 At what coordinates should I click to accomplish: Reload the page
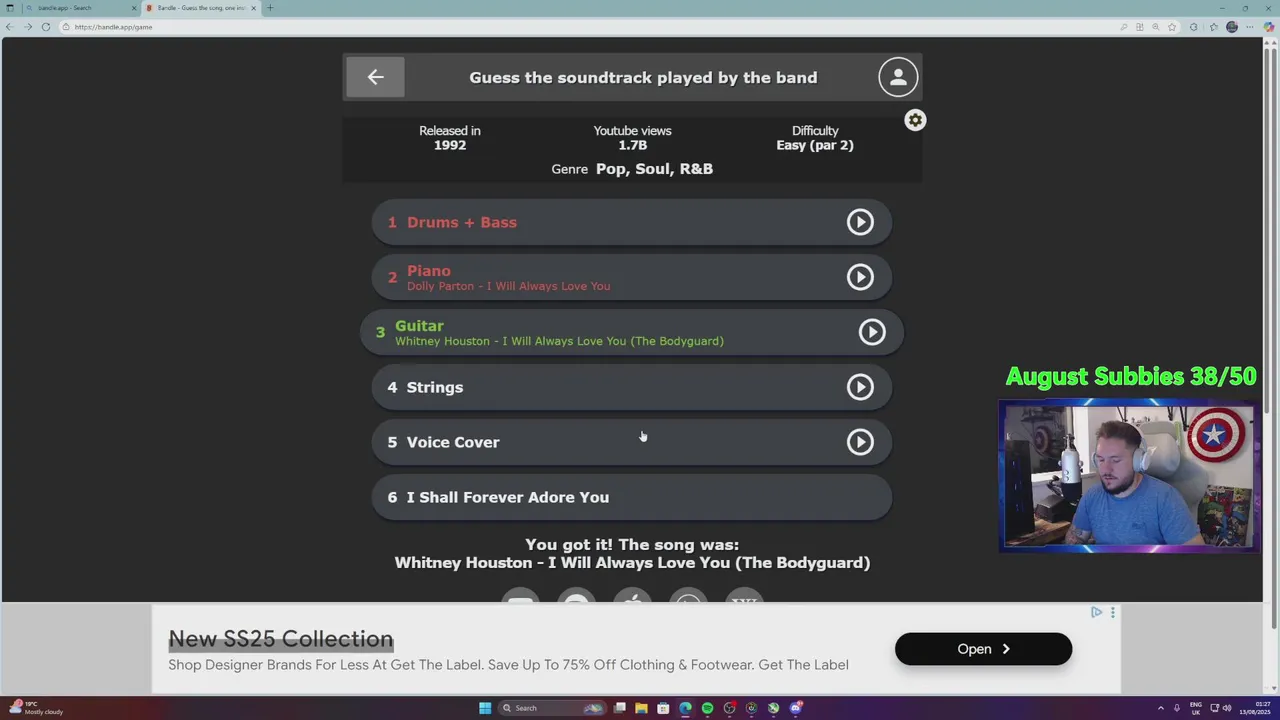pos(45,27)
